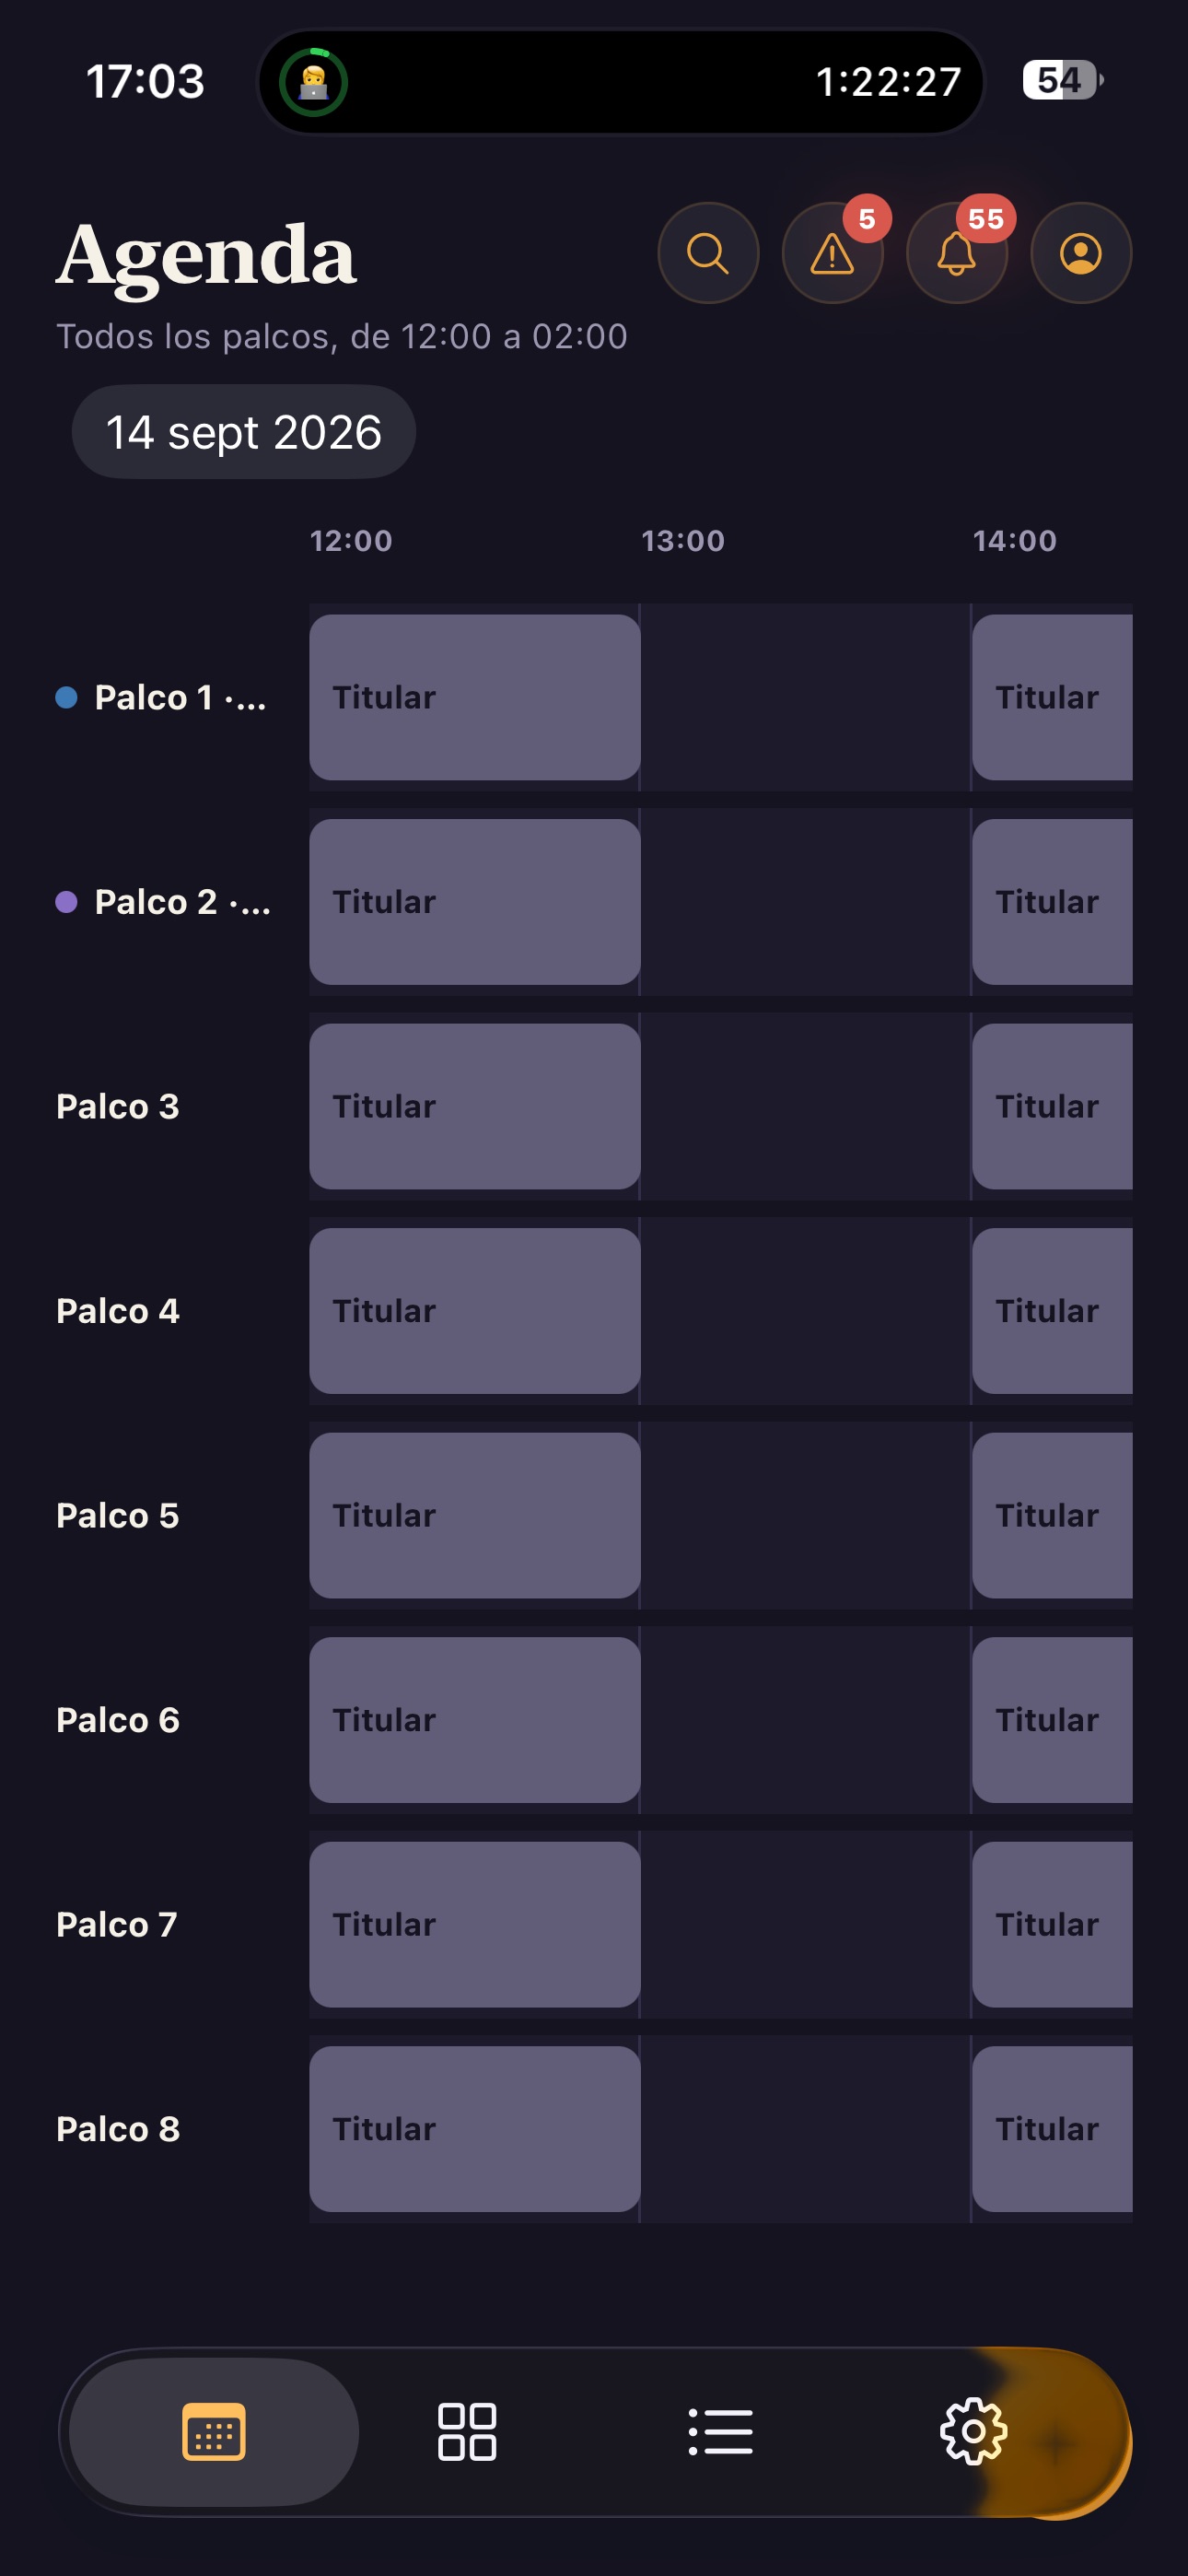Open the settings gear tab icon

[973, 2431]
